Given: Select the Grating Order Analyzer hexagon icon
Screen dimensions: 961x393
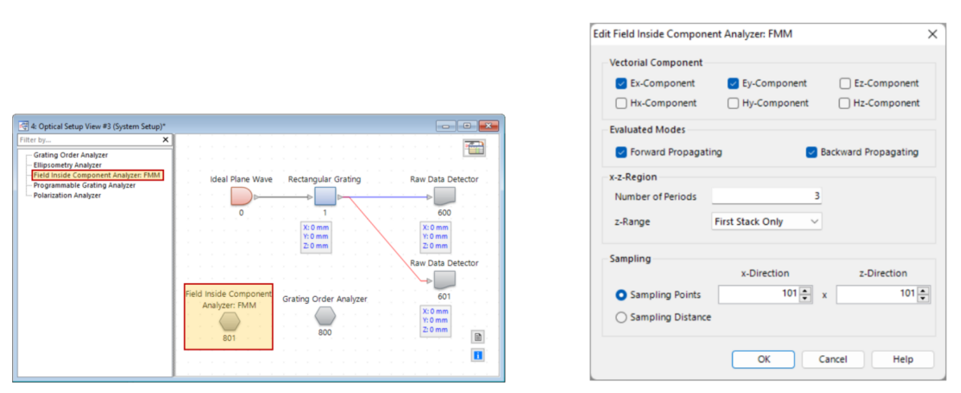Looking at the screenshot, I should 325,316.
